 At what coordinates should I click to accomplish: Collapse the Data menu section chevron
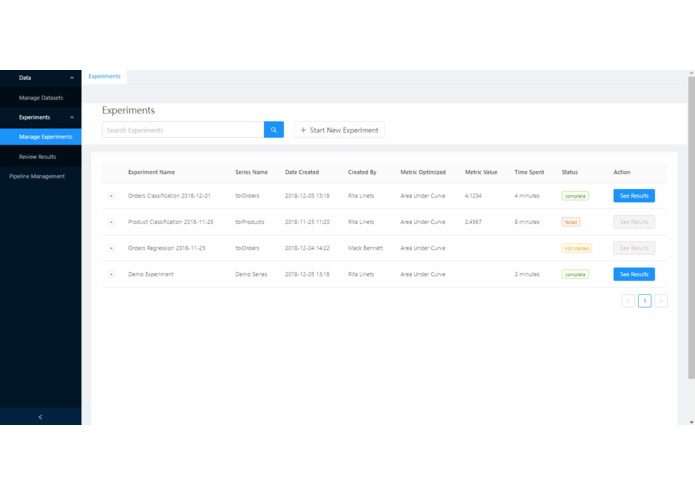coord(72,78)
